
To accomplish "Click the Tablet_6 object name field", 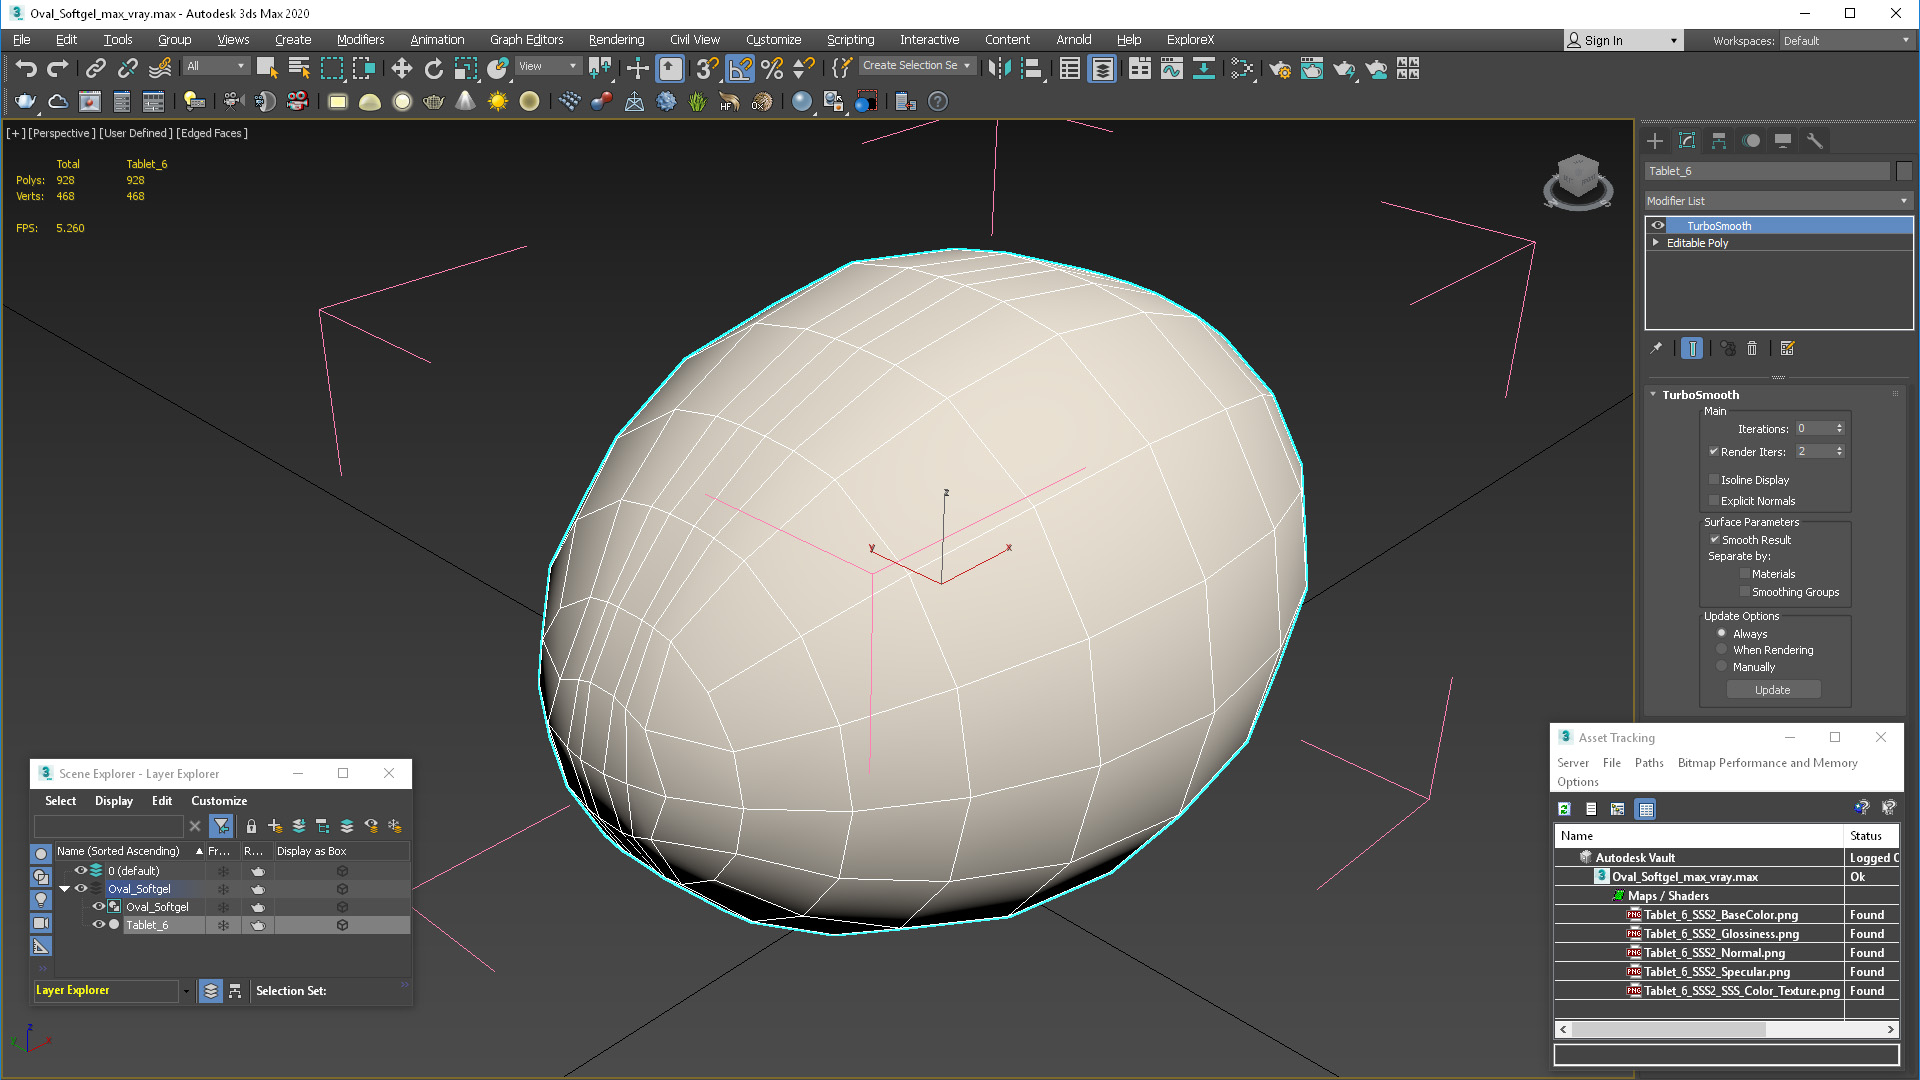I will [1767, 171].
